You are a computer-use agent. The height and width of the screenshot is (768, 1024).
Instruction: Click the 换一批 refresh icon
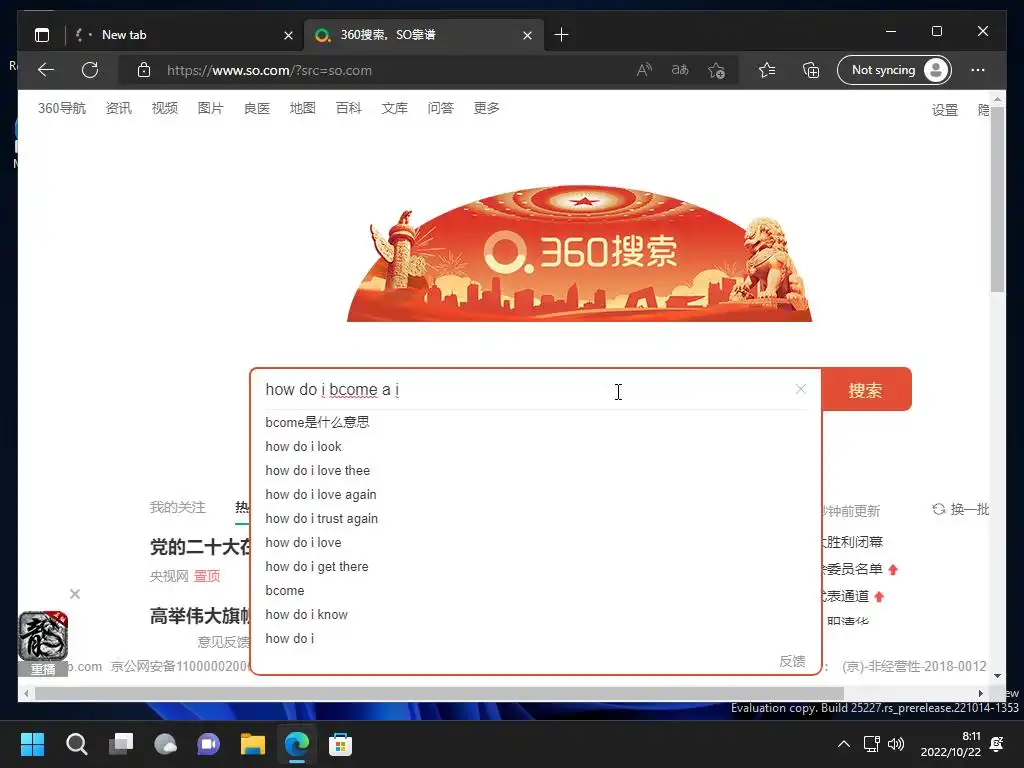939,509
